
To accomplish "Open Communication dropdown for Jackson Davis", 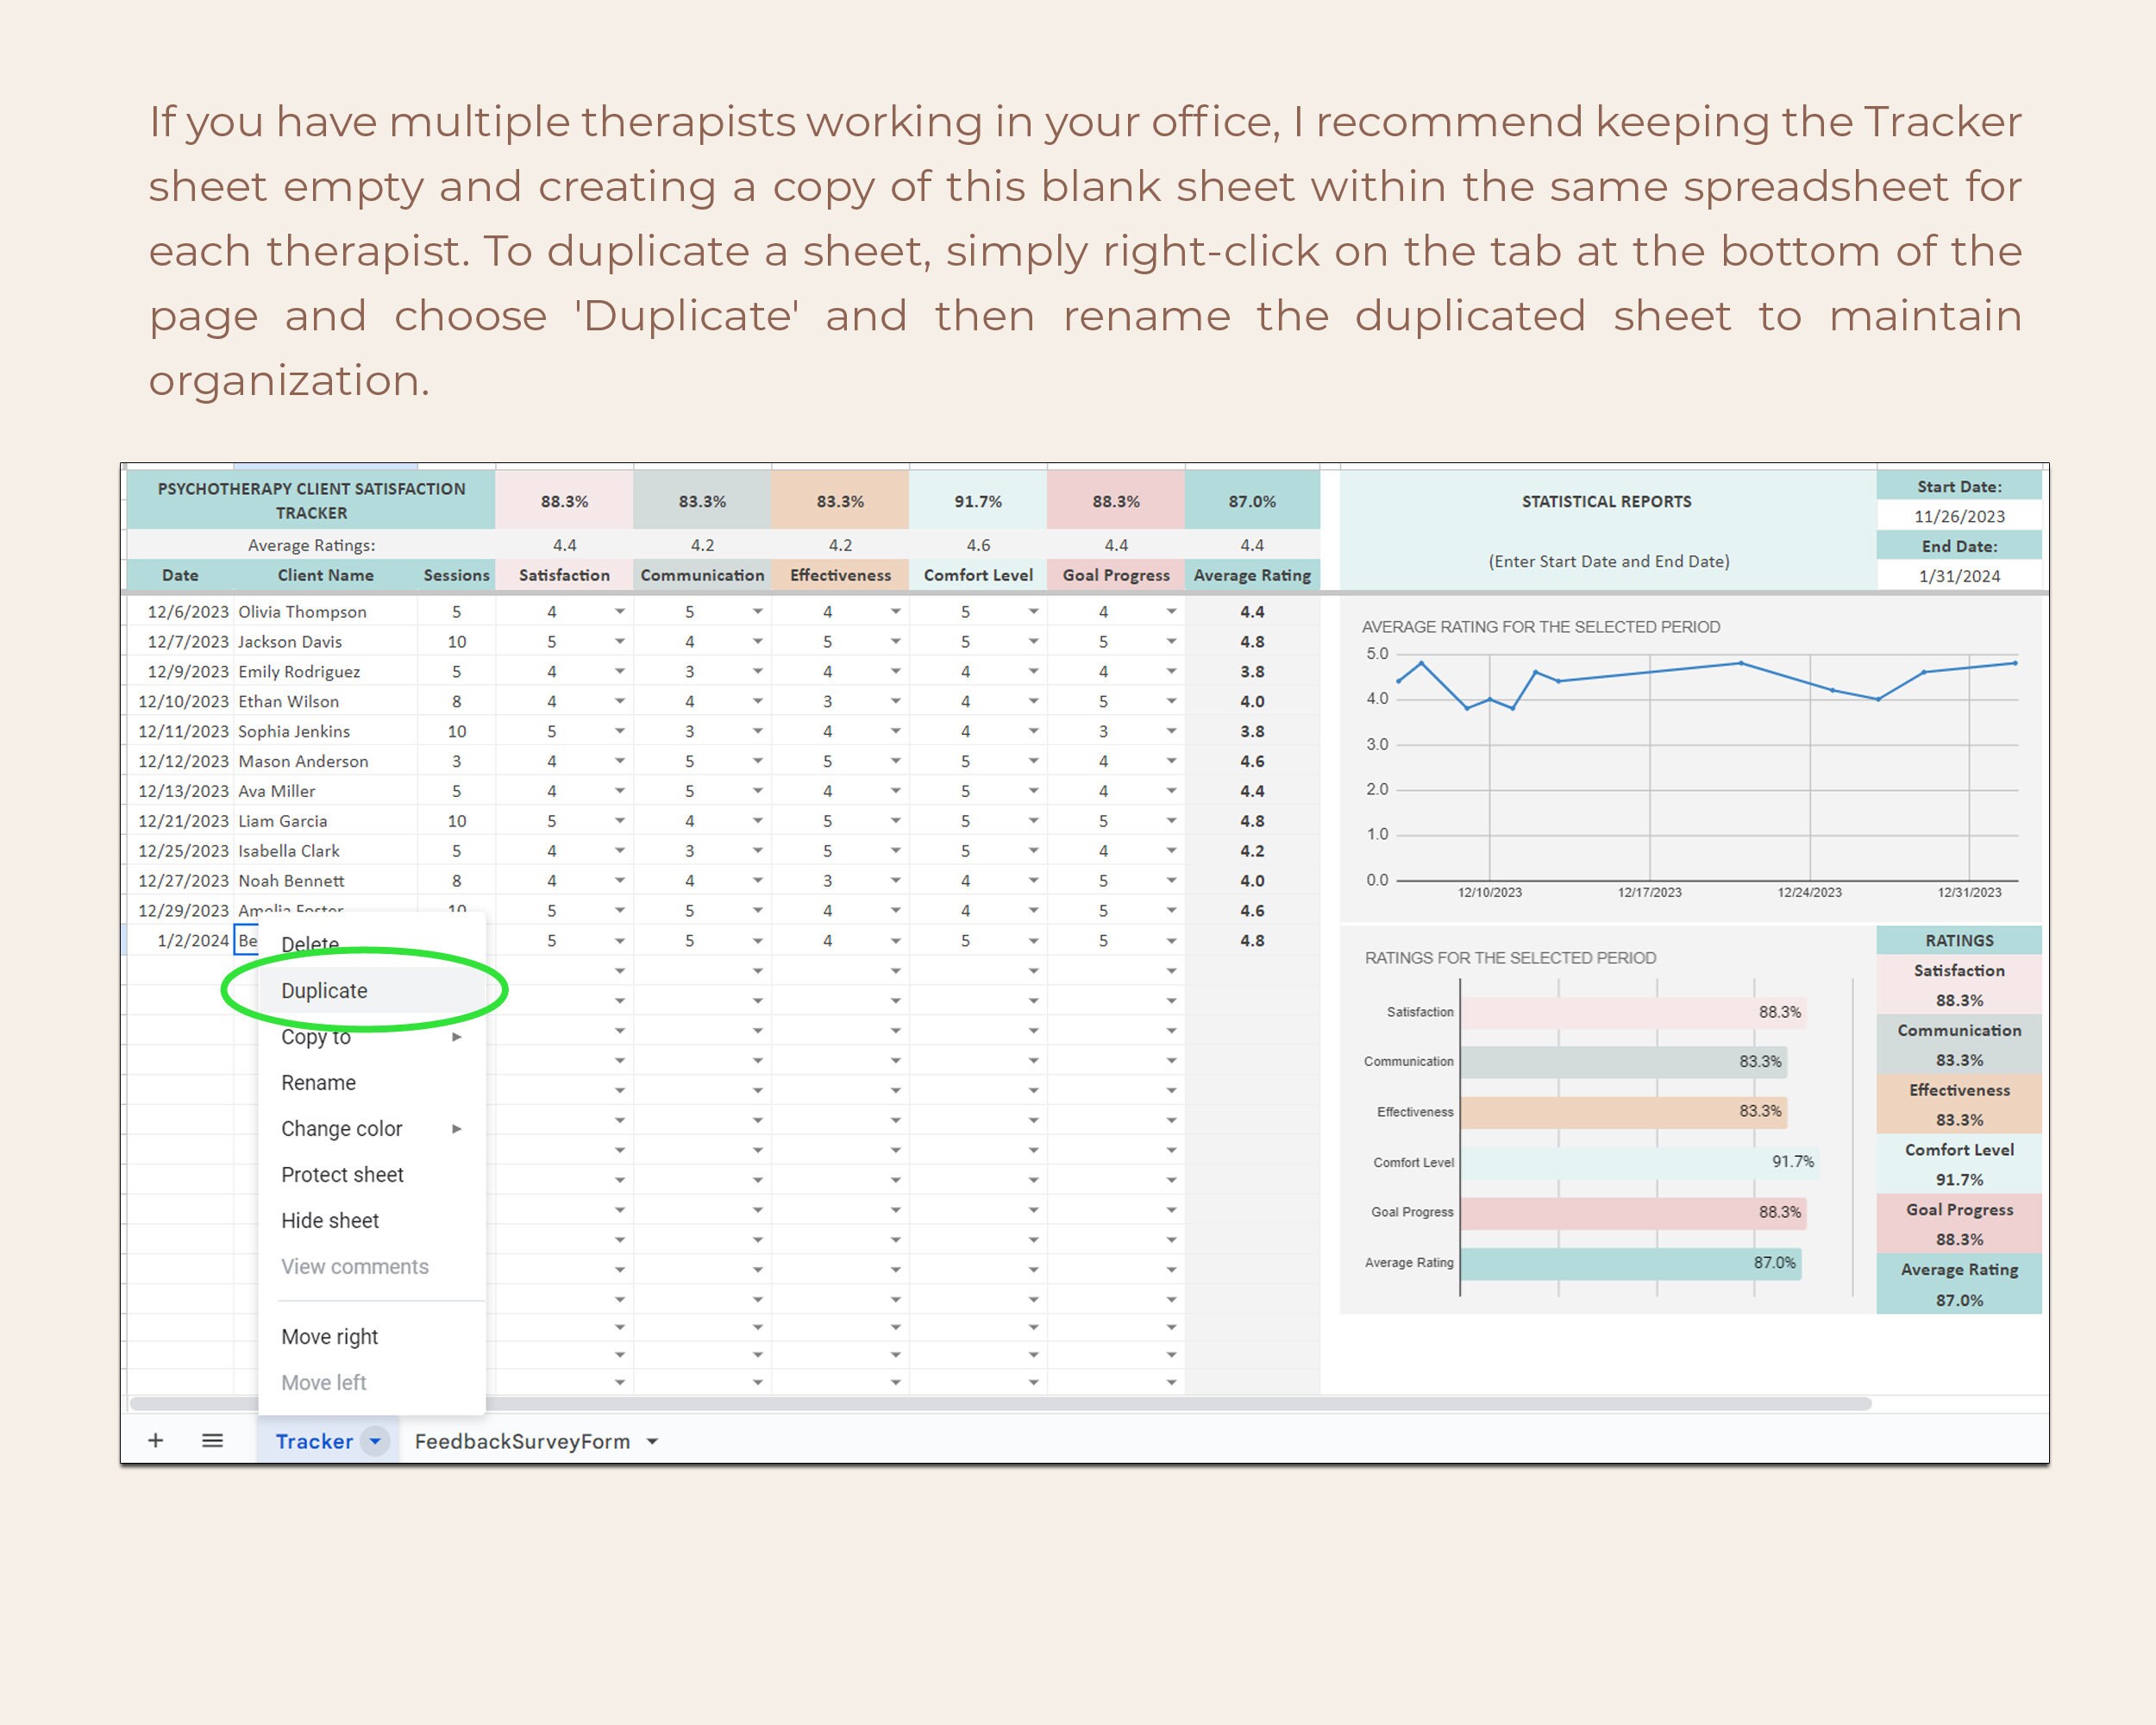I will pos(757,641).
